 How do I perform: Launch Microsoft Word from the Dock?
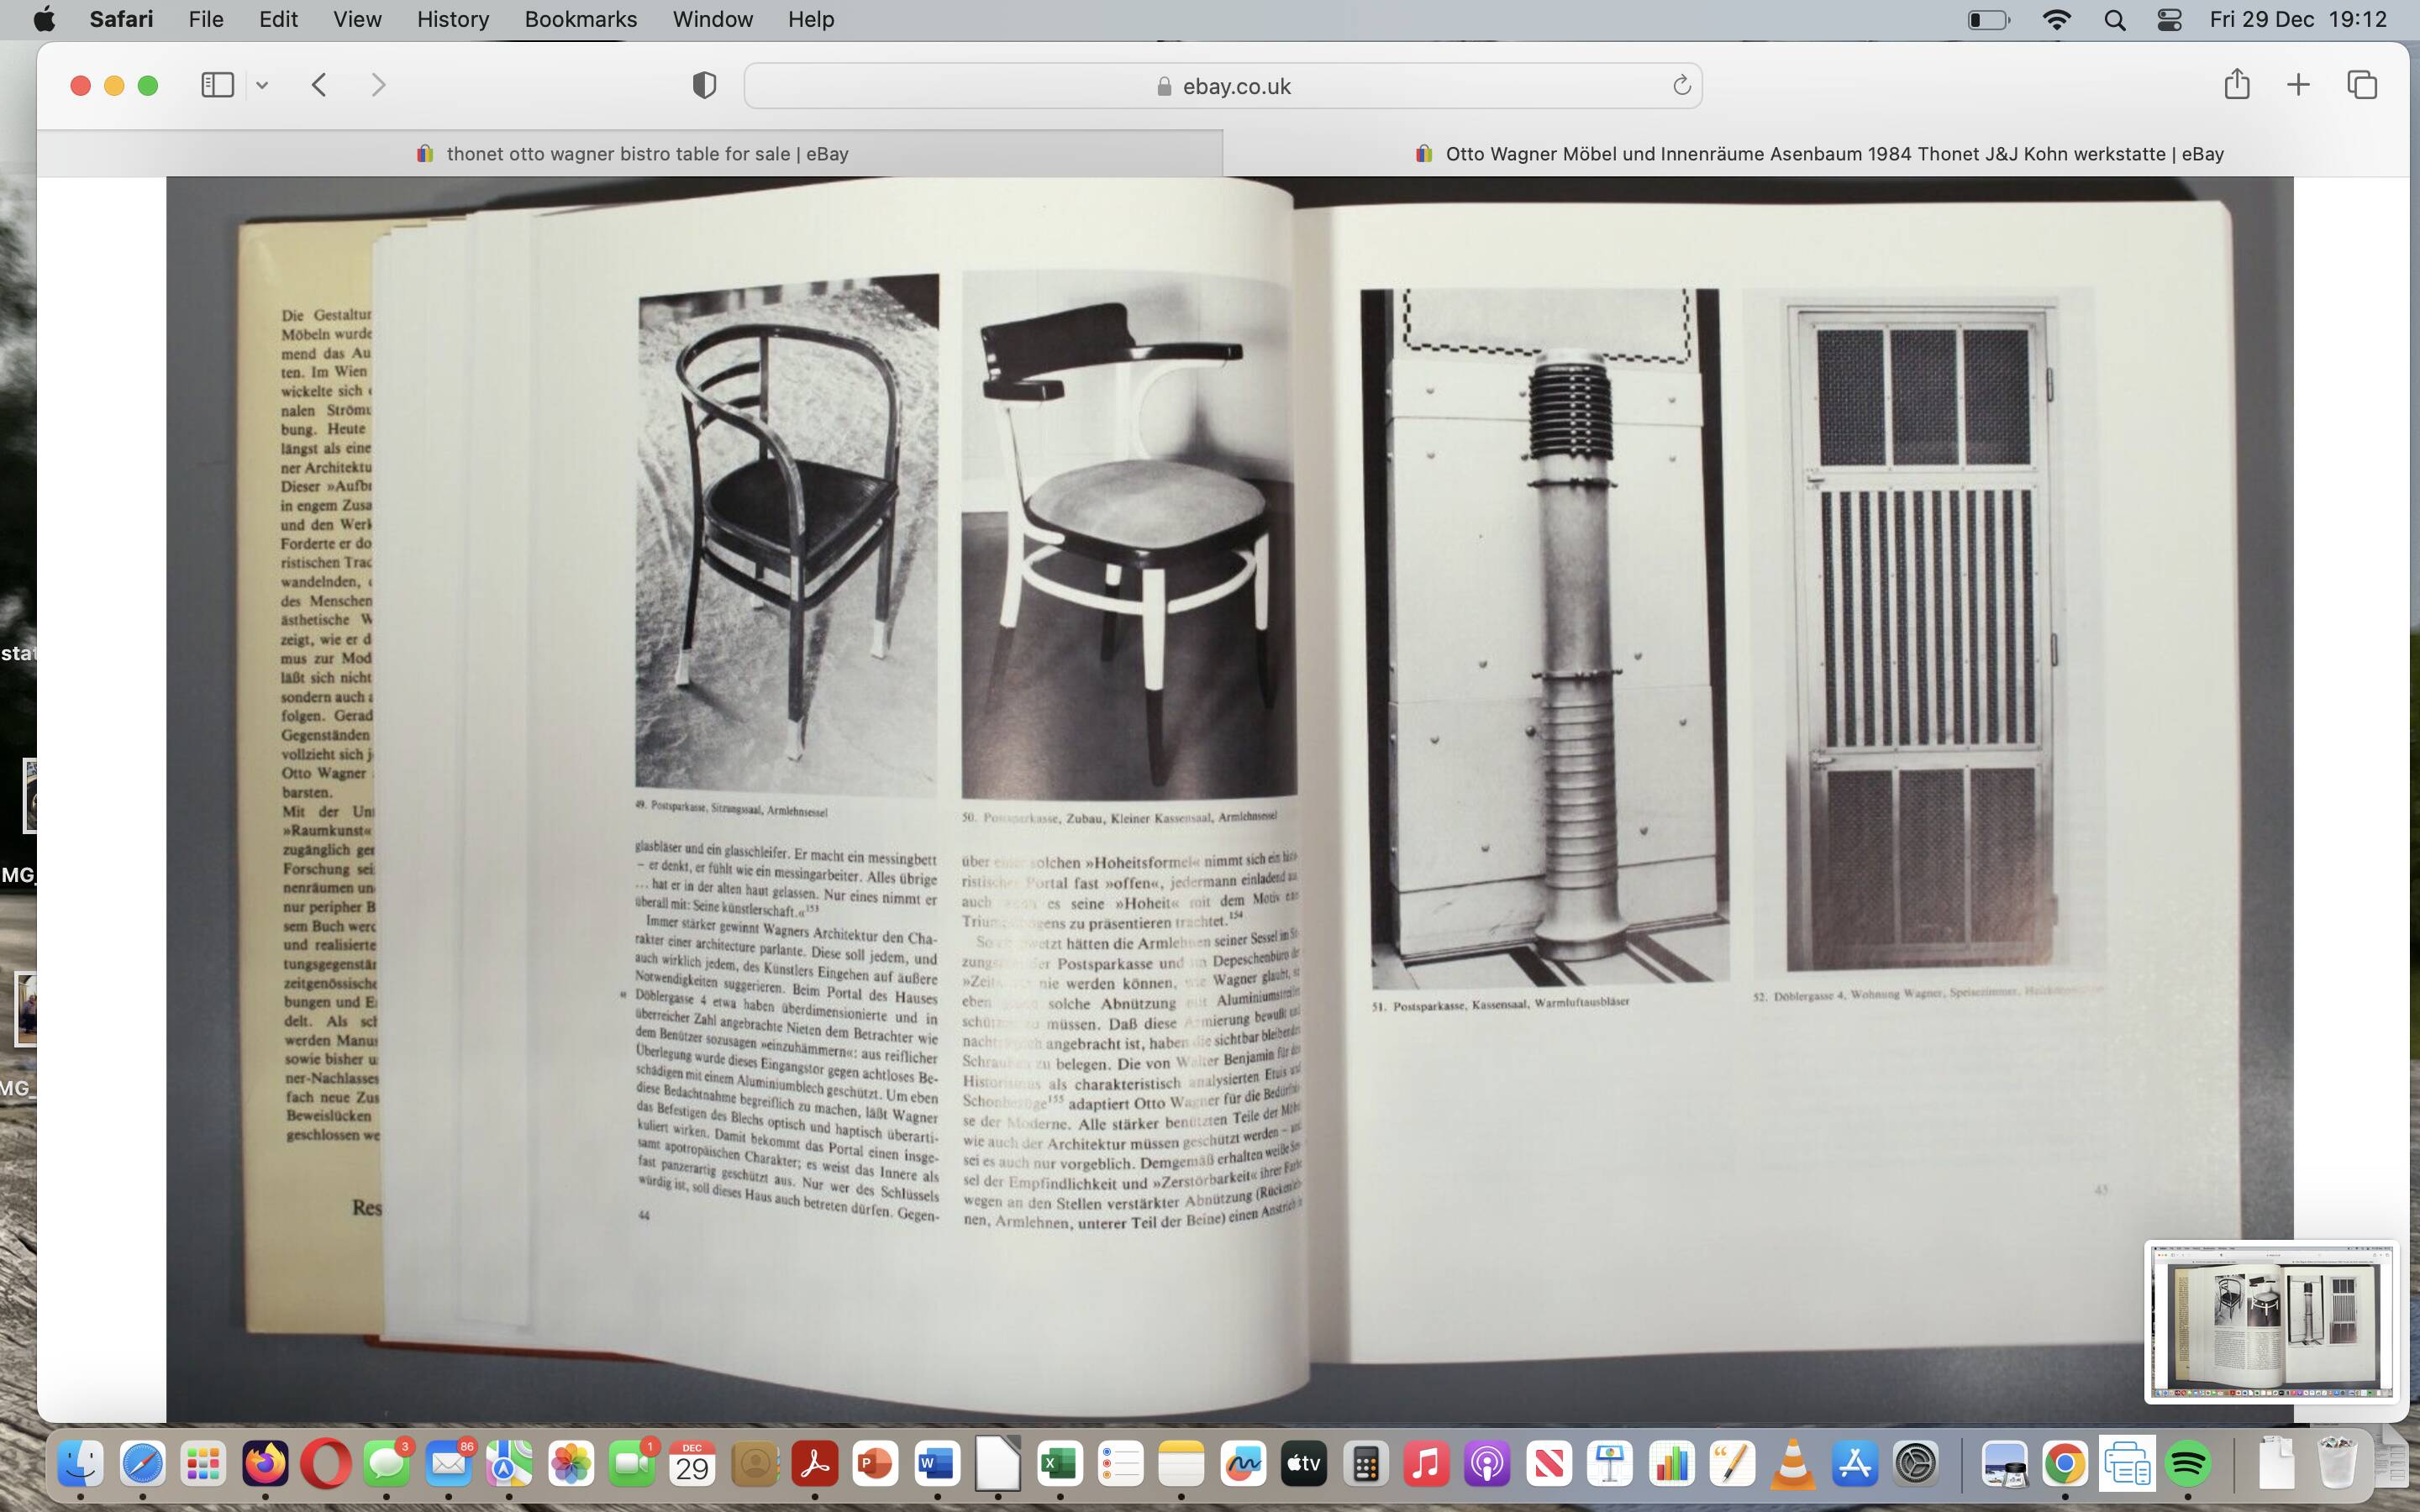coord(937,1465)
